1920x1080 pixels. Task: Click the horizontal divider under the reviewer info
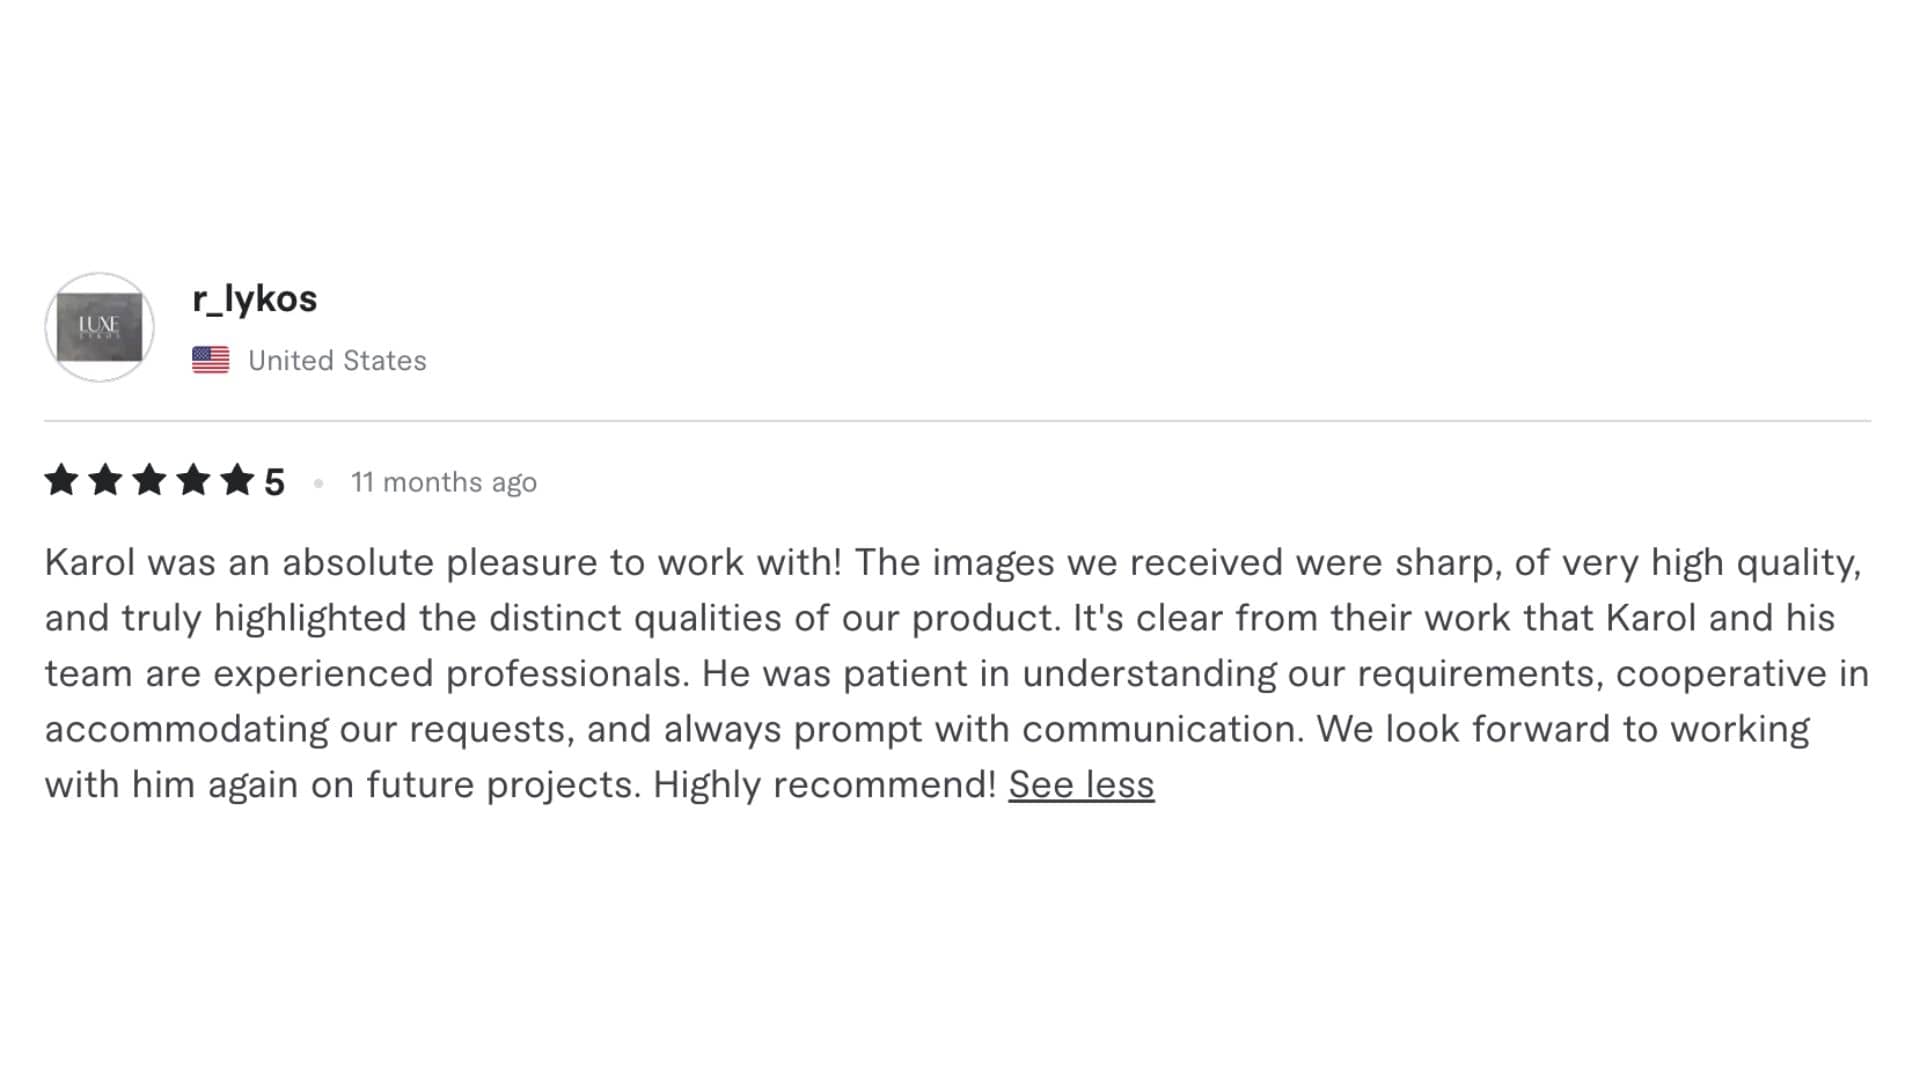957,421
